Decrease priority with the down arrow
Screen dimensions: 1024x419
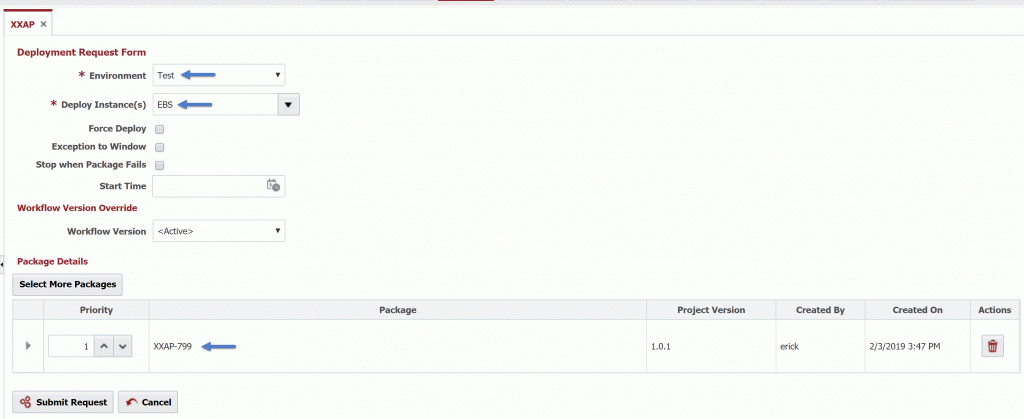point(123,346)
